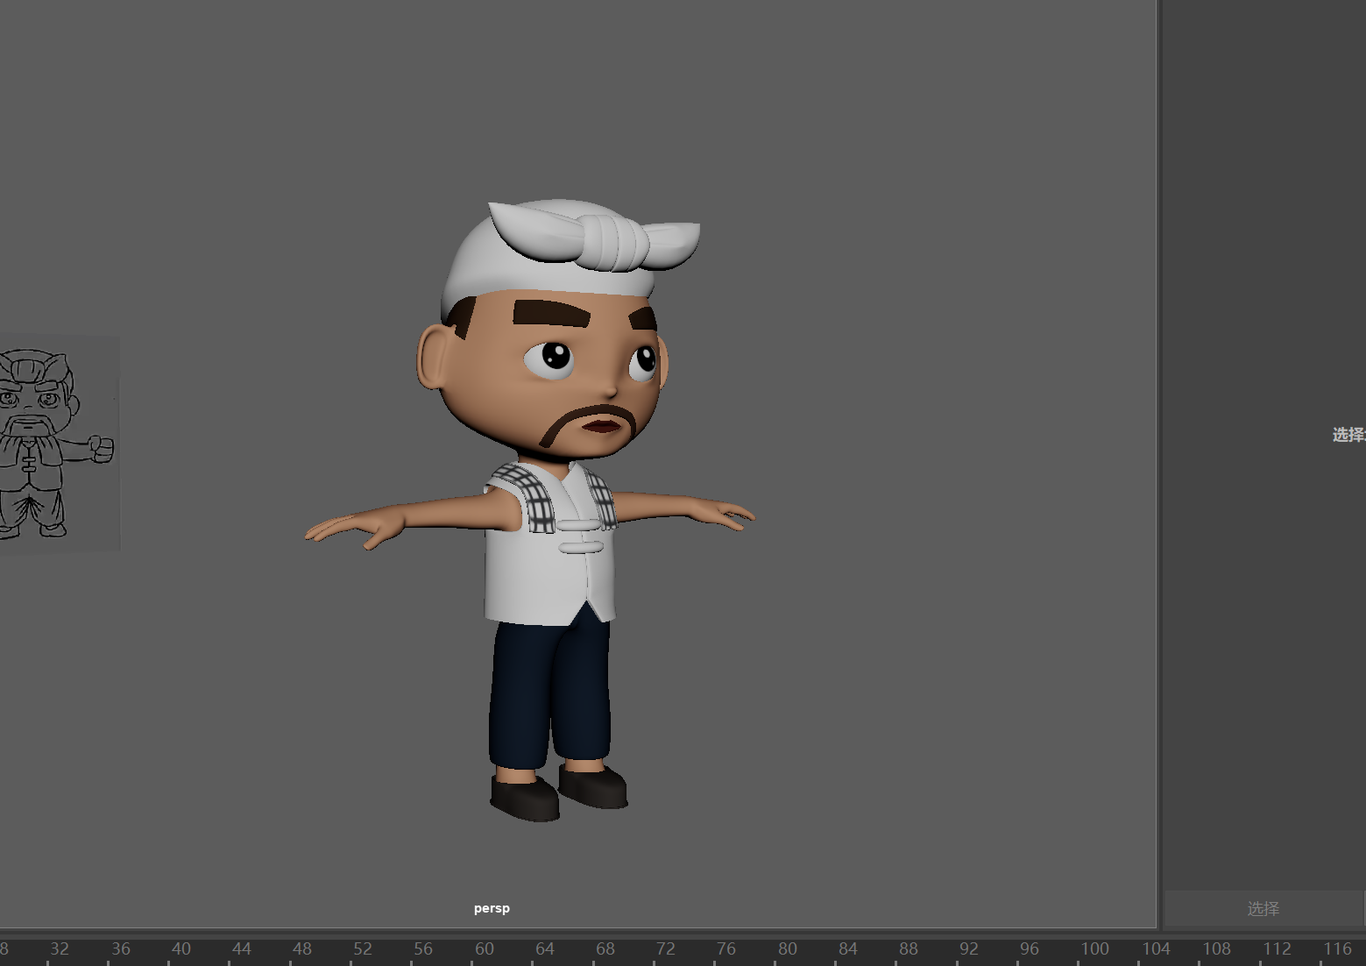Jump to frame 48 on the timeline
The height and width of the screenshot is (966, 1366).
(x=302, y=948)
